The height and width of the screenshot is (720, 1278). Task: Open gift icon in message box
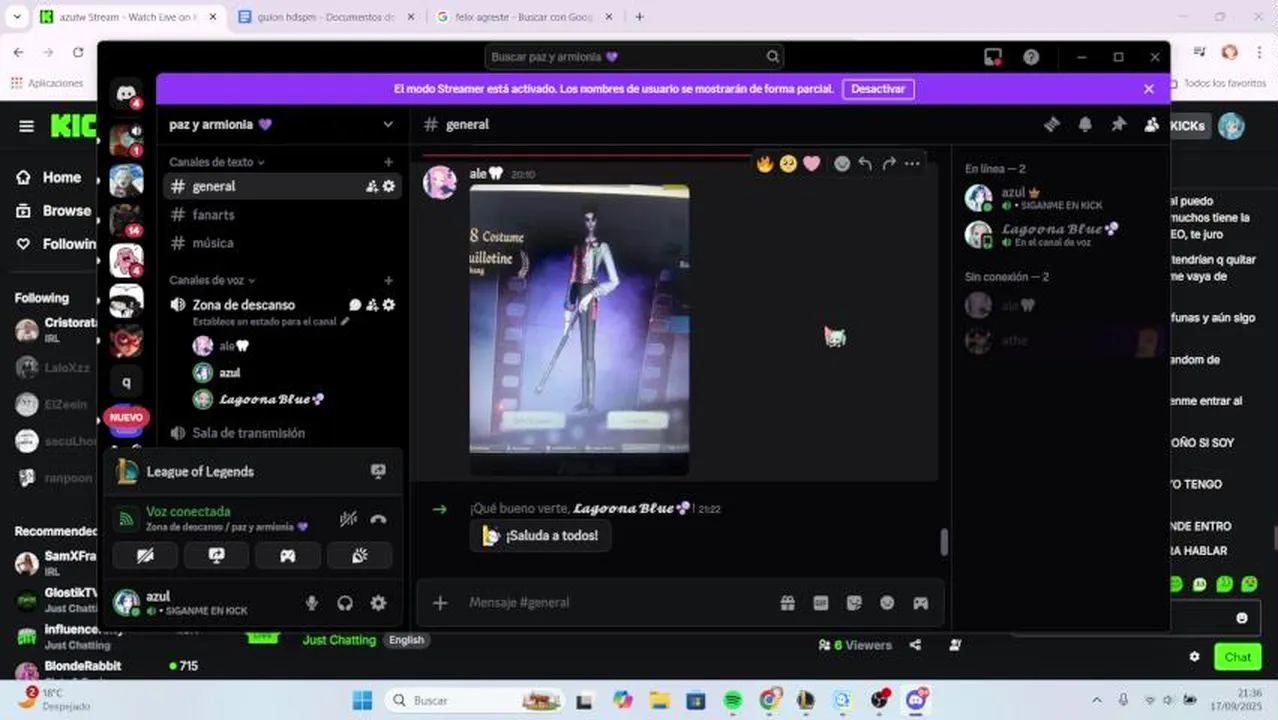788,602
